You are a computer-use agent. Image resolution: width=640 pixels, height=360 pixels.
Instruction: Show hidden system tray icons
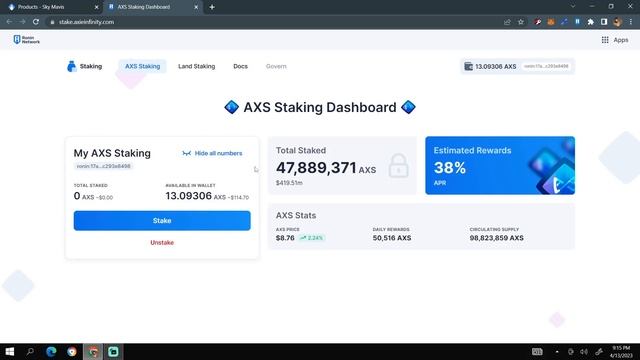click(557, 352)
